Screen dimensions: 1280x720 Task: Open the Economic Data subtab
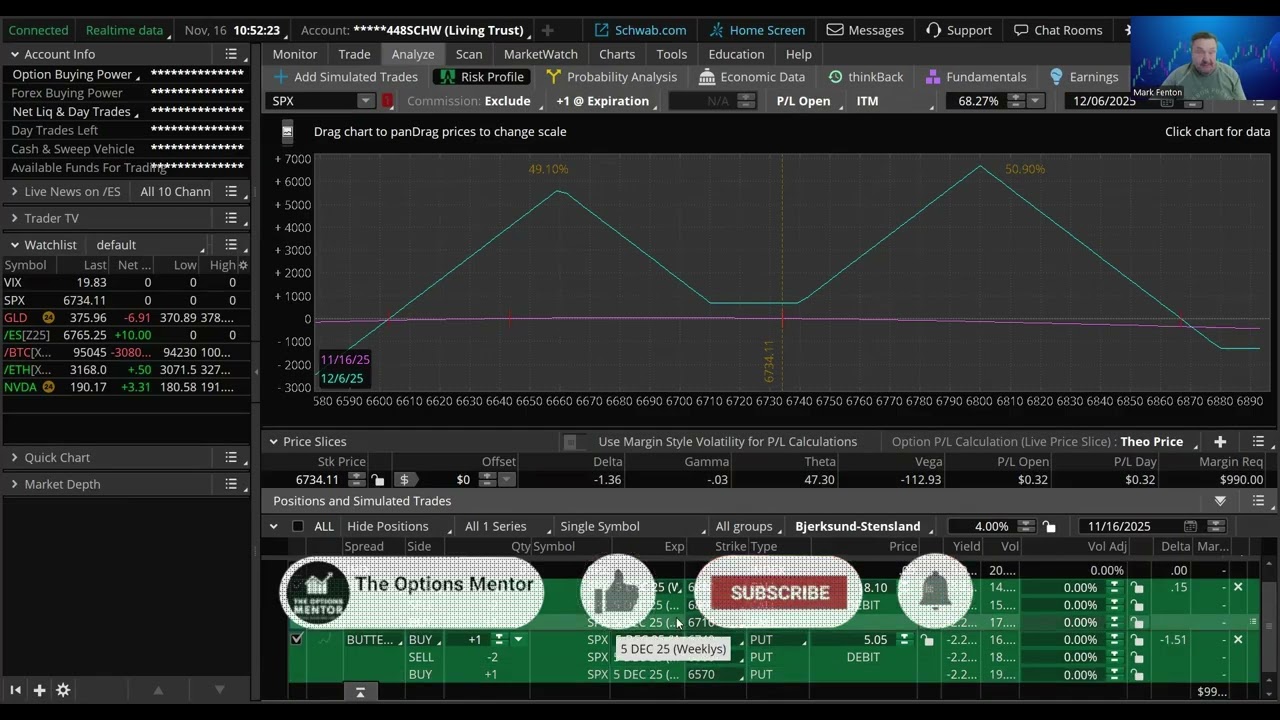pos(752,77)
